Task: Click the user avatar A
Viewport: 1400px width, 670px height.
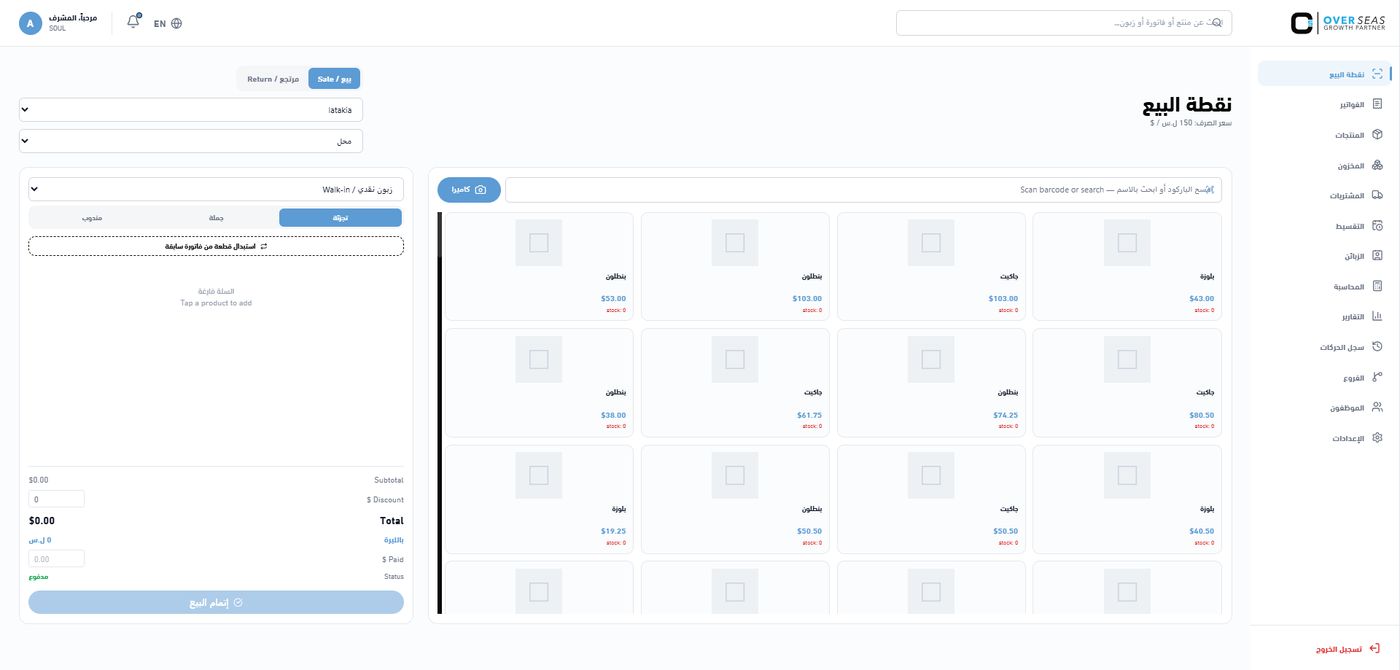Action: (30, 23)
